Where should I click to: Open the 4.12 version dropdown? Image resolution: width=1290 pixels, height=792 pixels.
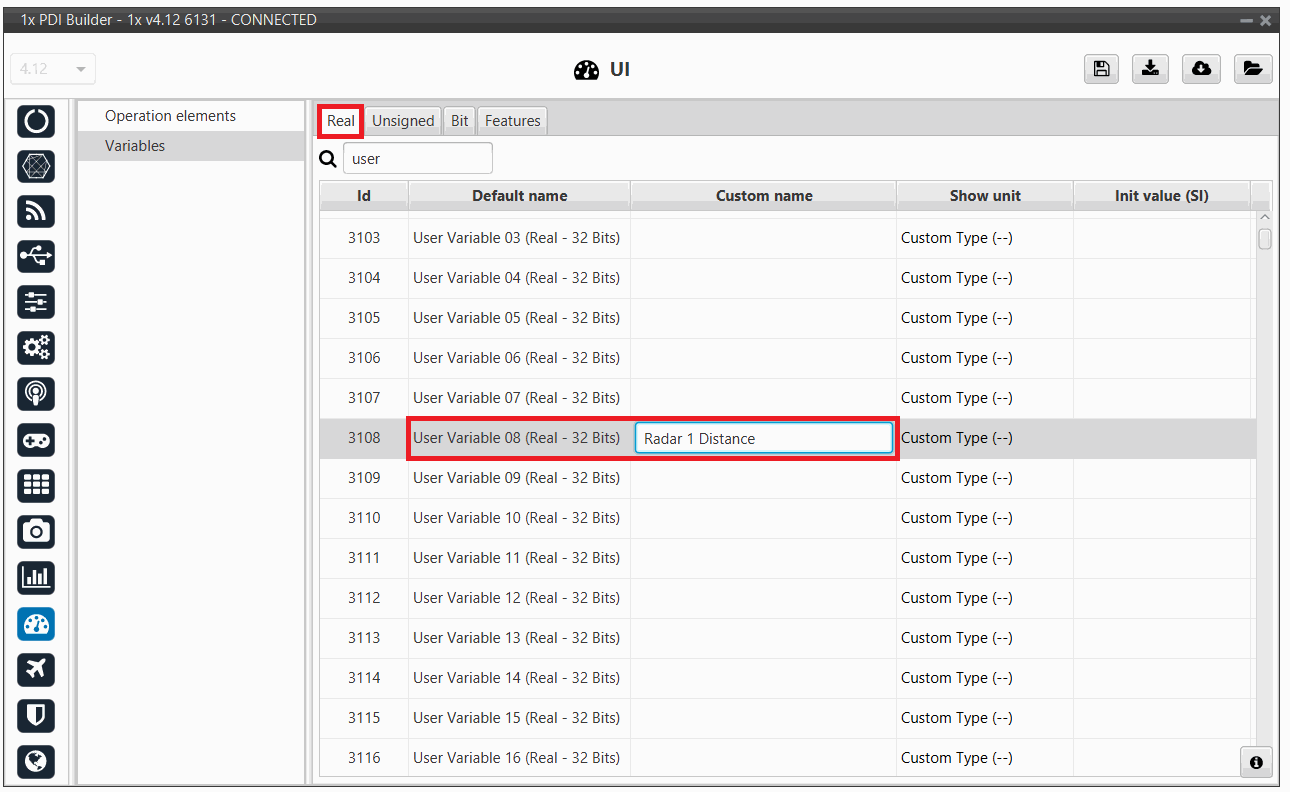pyautogui.click(x=53, y=69)
